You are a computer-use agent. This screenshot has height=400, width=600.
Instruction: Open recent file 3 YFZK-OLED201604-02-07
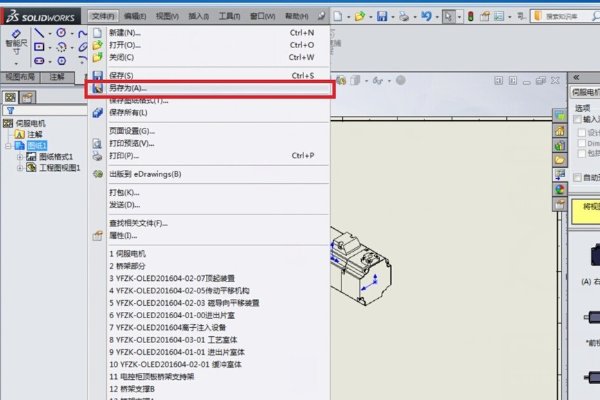point(172,278)
